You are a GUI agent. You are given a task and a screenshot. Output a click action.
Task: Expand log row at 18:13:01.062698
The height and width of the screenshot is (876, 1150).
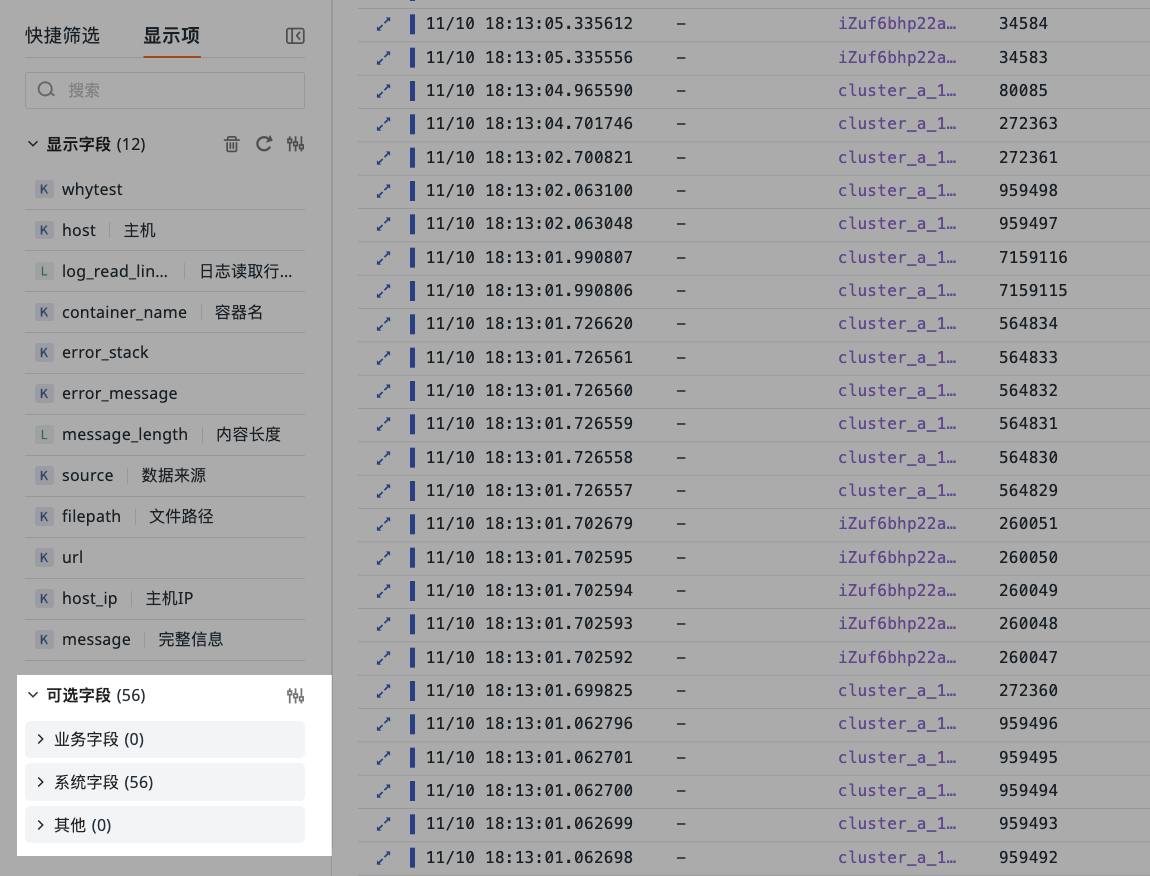pos(383,857)
